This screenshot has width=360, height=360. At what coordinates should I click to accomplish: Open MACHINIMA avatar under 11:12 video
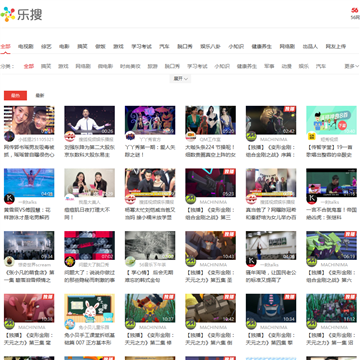point(312,324)
